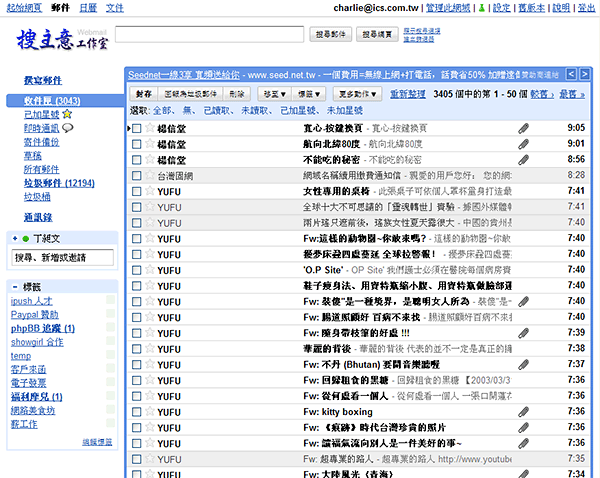Tick the checkbox for 航向北緯80度 email
Image resolution: width=600 pixels, height=478 pixels.
click(137, 144)
